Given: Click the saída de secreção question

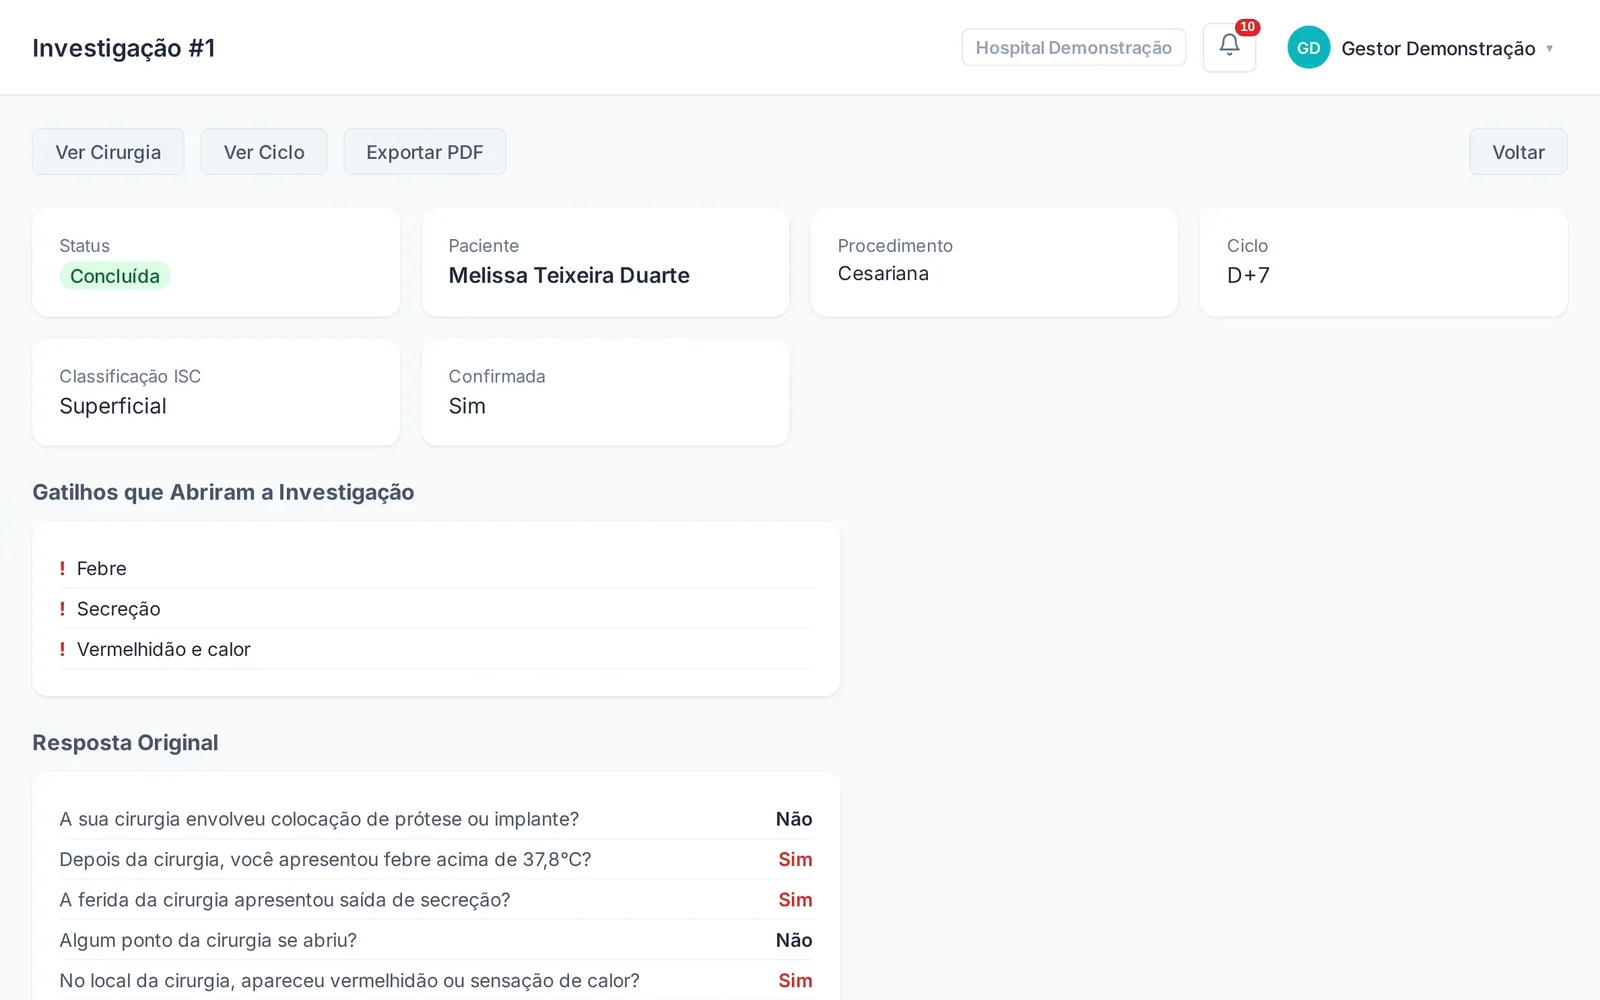Looking at the screenshot, I should pos(285,900).
